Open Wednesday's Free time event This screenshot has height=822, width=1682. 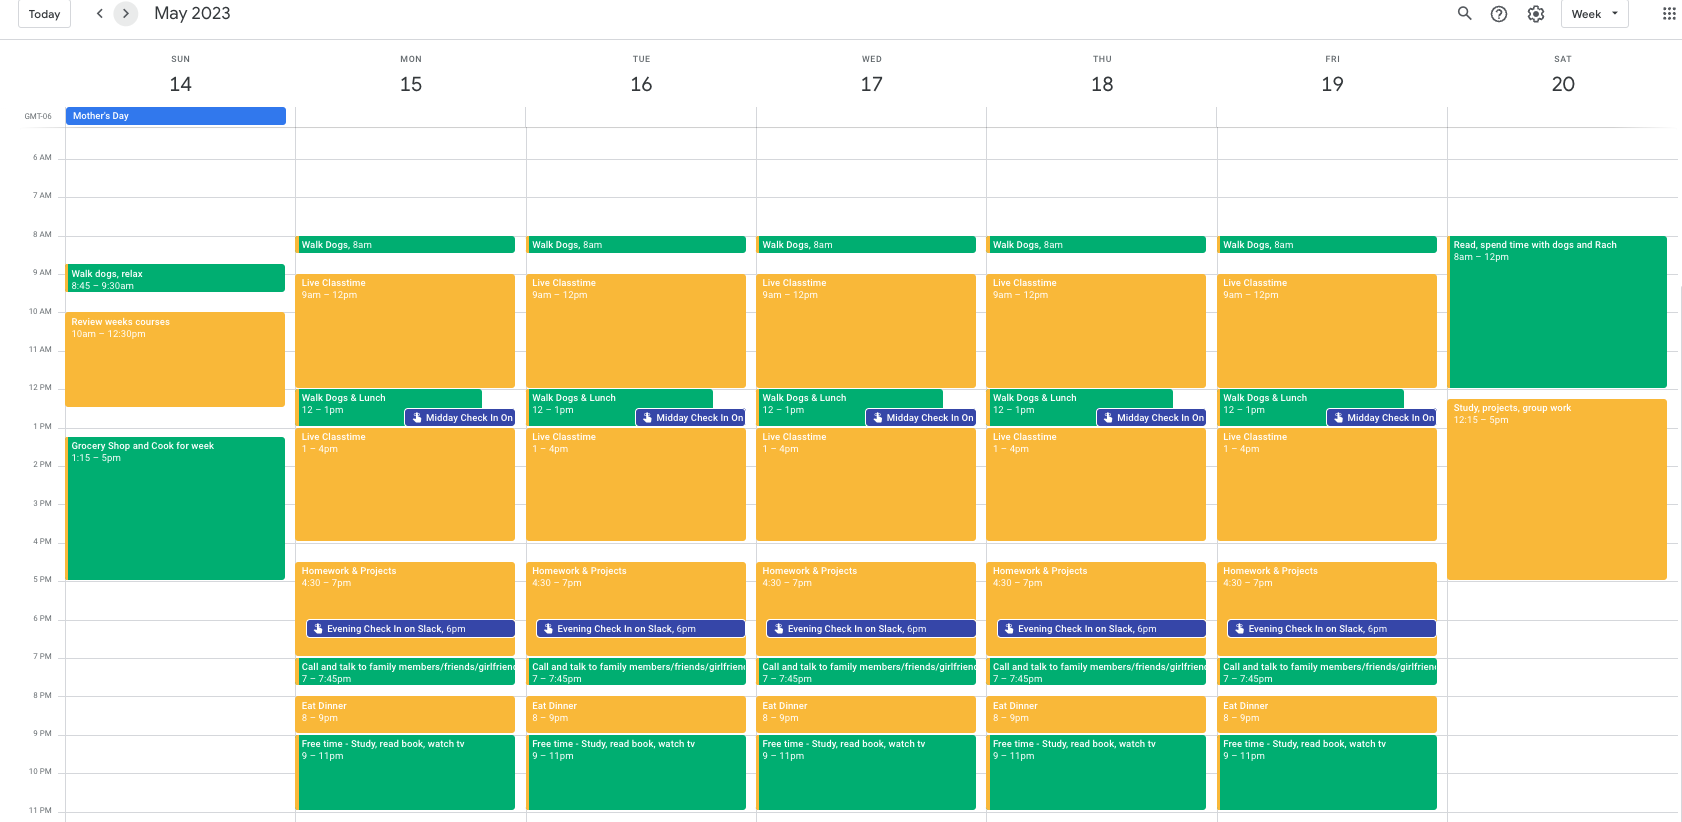tap(866, 770)
